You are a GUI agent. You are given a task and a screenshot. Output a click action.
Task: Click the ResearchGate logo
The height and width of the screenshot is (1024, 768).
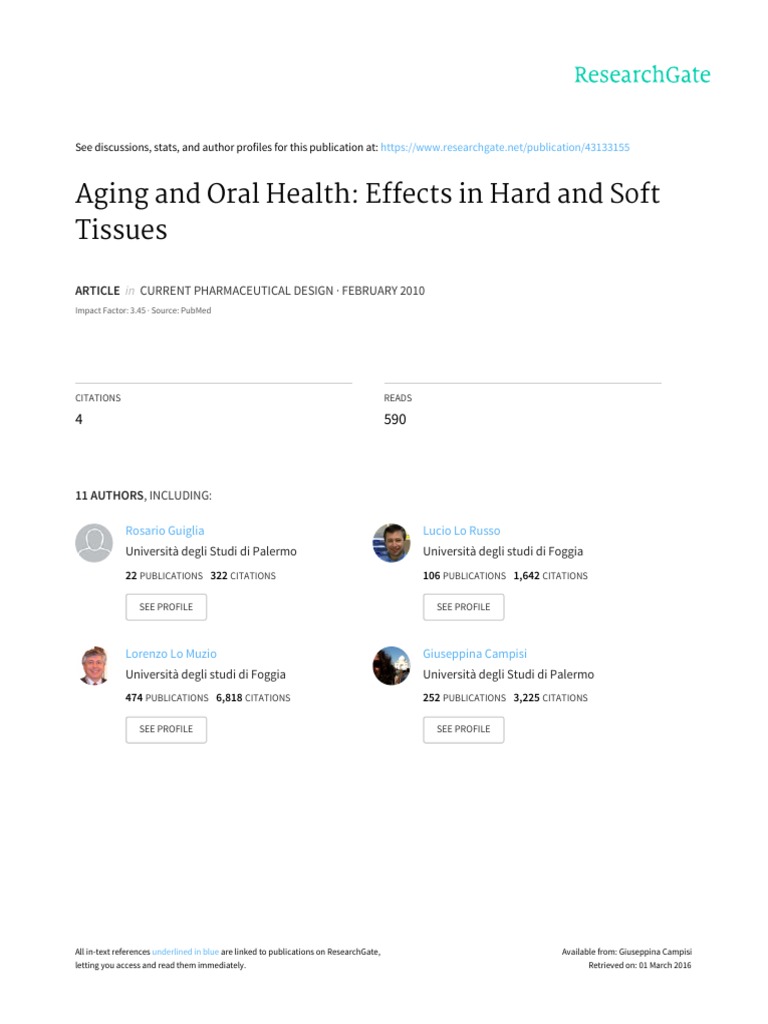641,75
